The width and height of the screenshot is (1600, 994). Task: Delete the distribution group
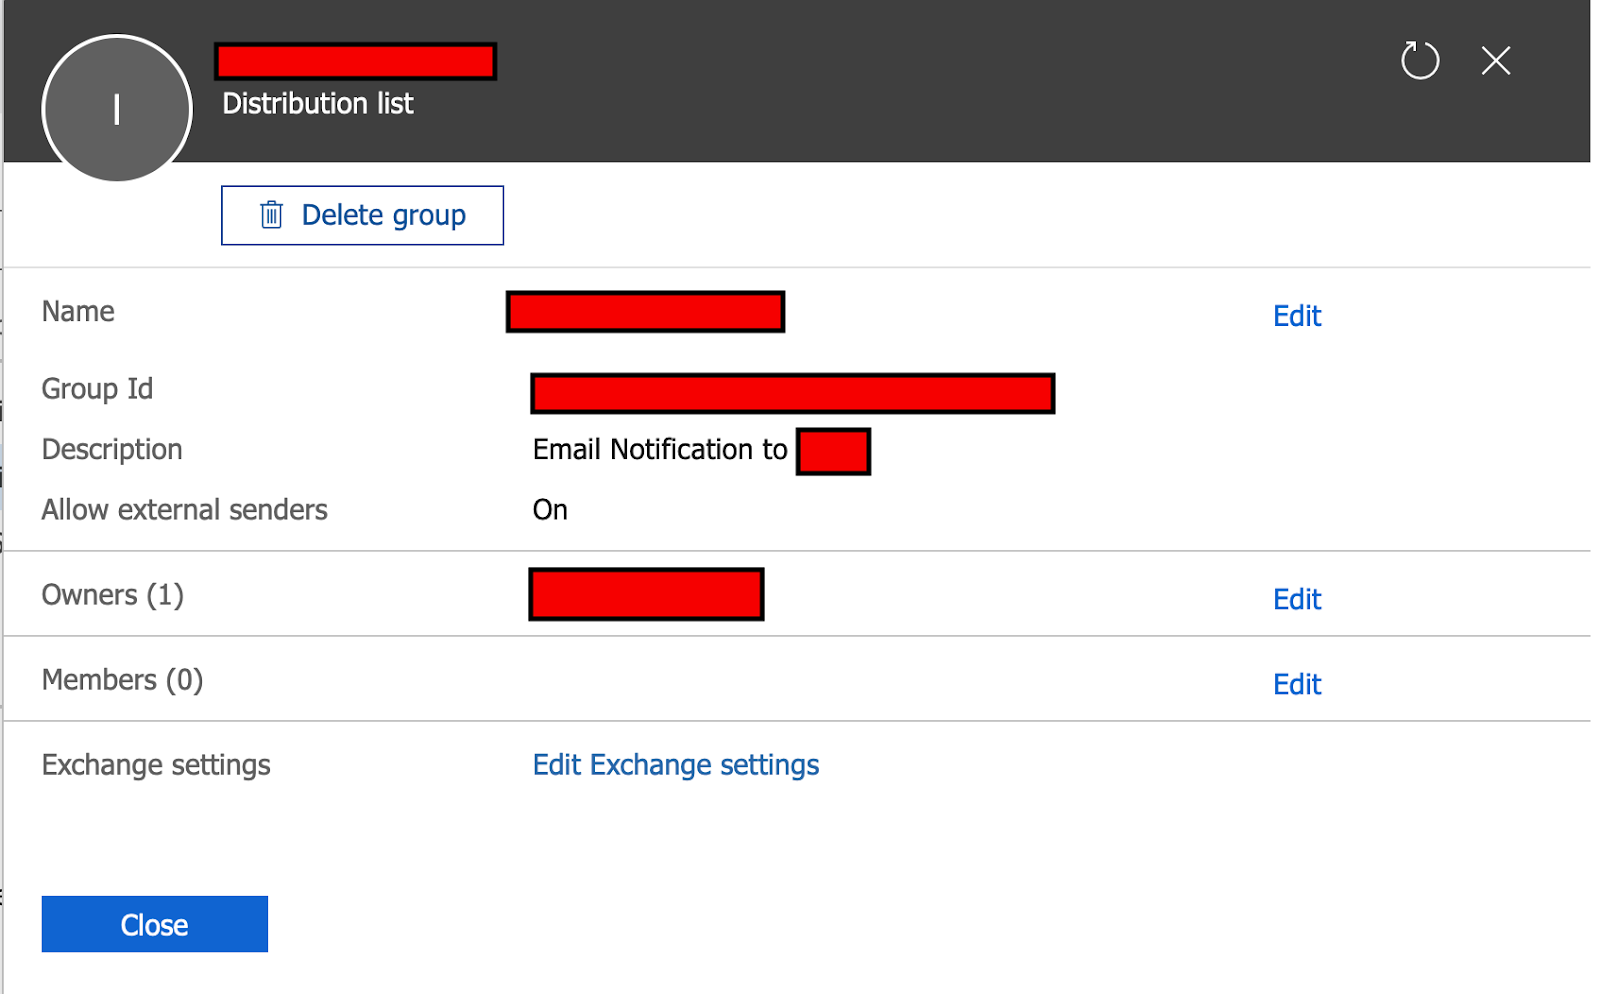click(362, 214)
